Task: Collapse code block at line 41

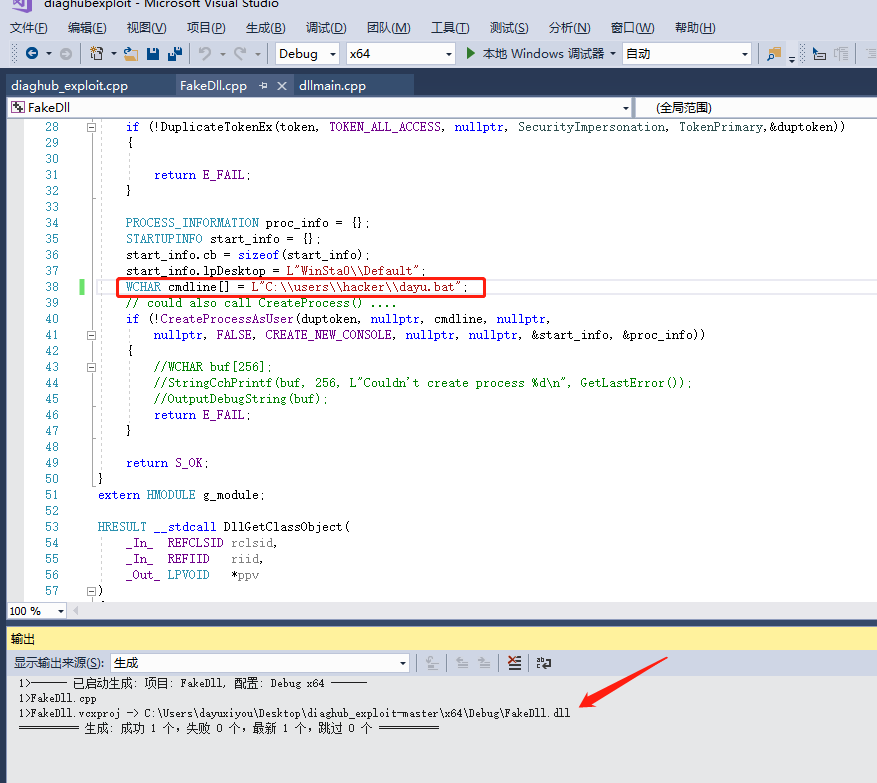Action: 91,335
